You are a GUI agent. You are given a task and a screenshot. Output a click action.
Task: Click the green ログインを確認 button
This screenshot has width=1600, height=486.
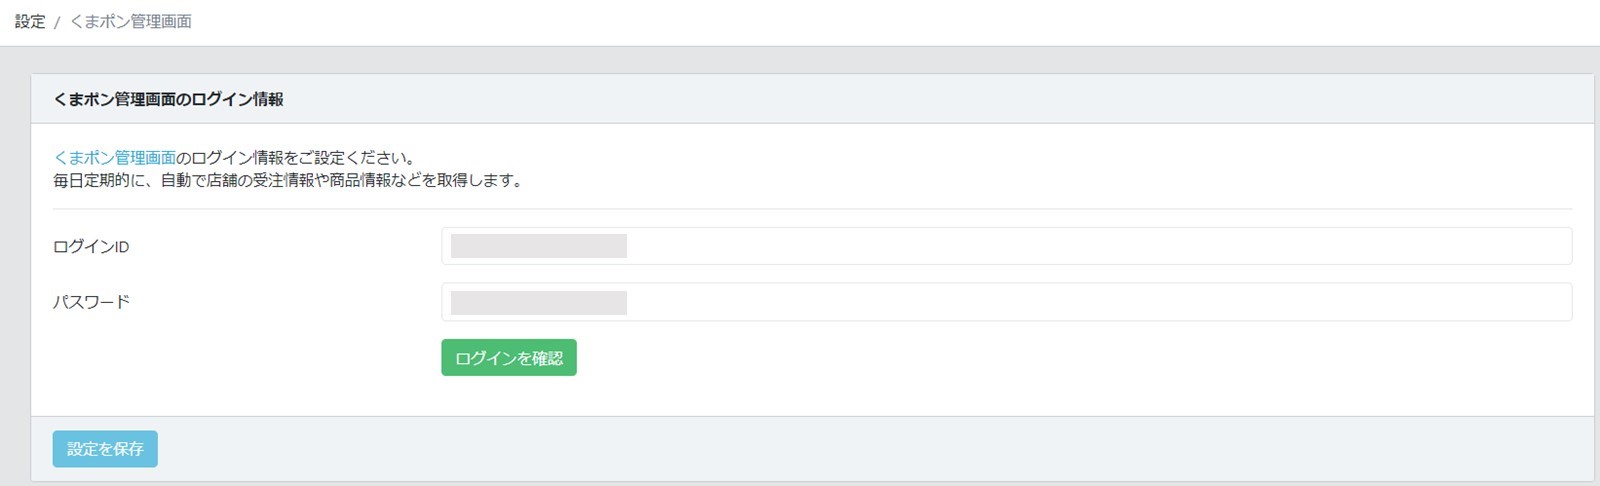click(509, 358)
